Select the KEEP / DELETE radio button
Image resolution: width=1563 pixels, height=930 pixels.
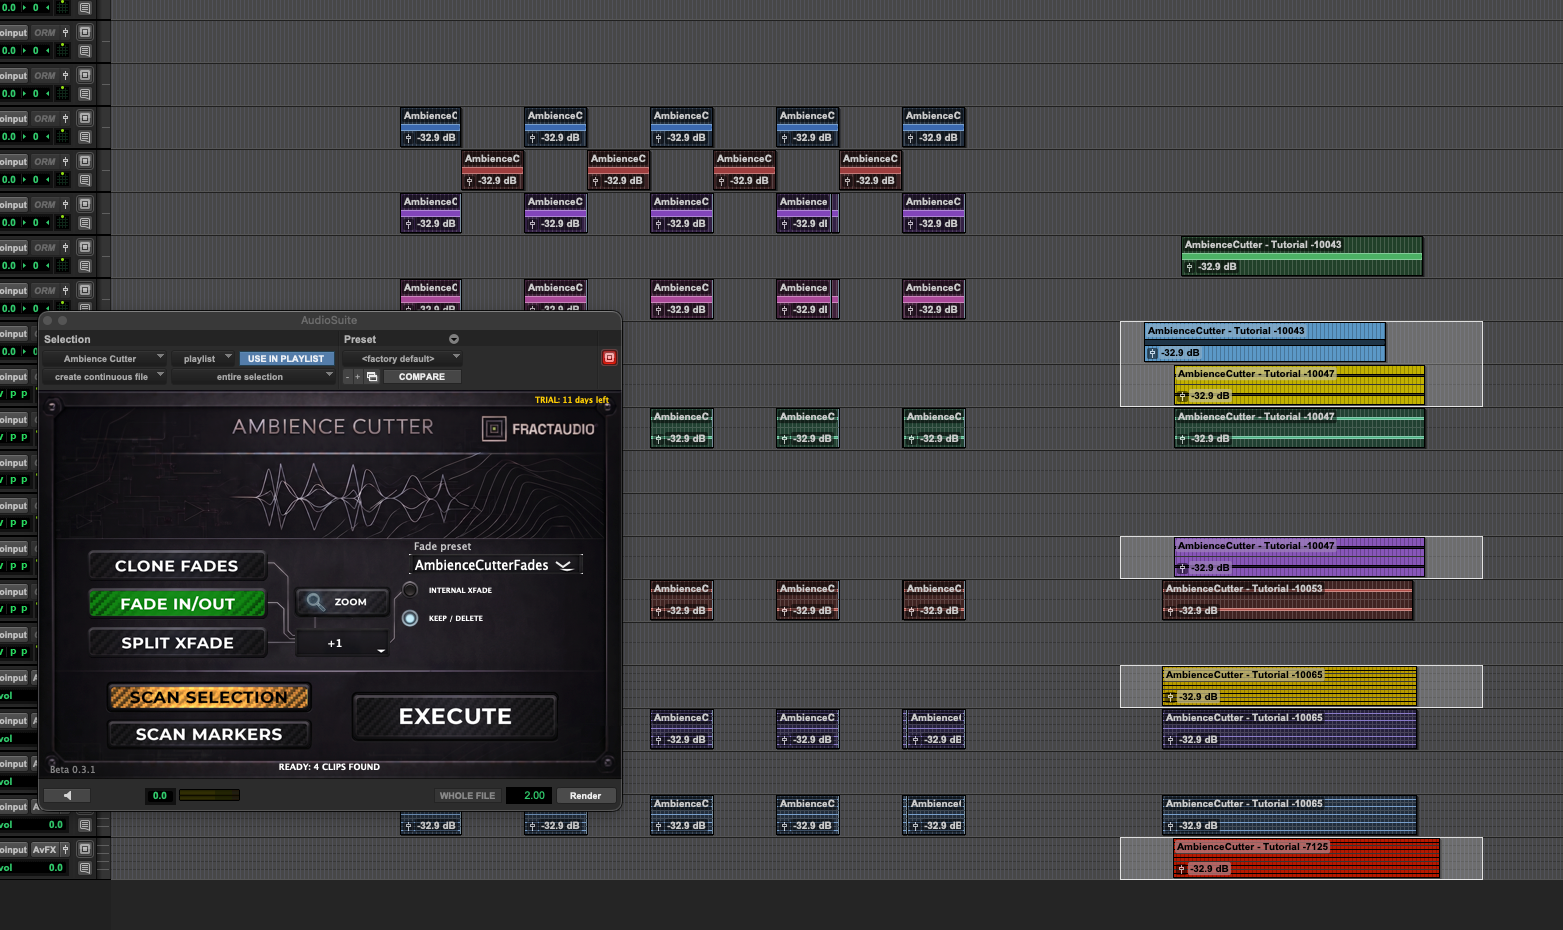click(x=410, y=618)
